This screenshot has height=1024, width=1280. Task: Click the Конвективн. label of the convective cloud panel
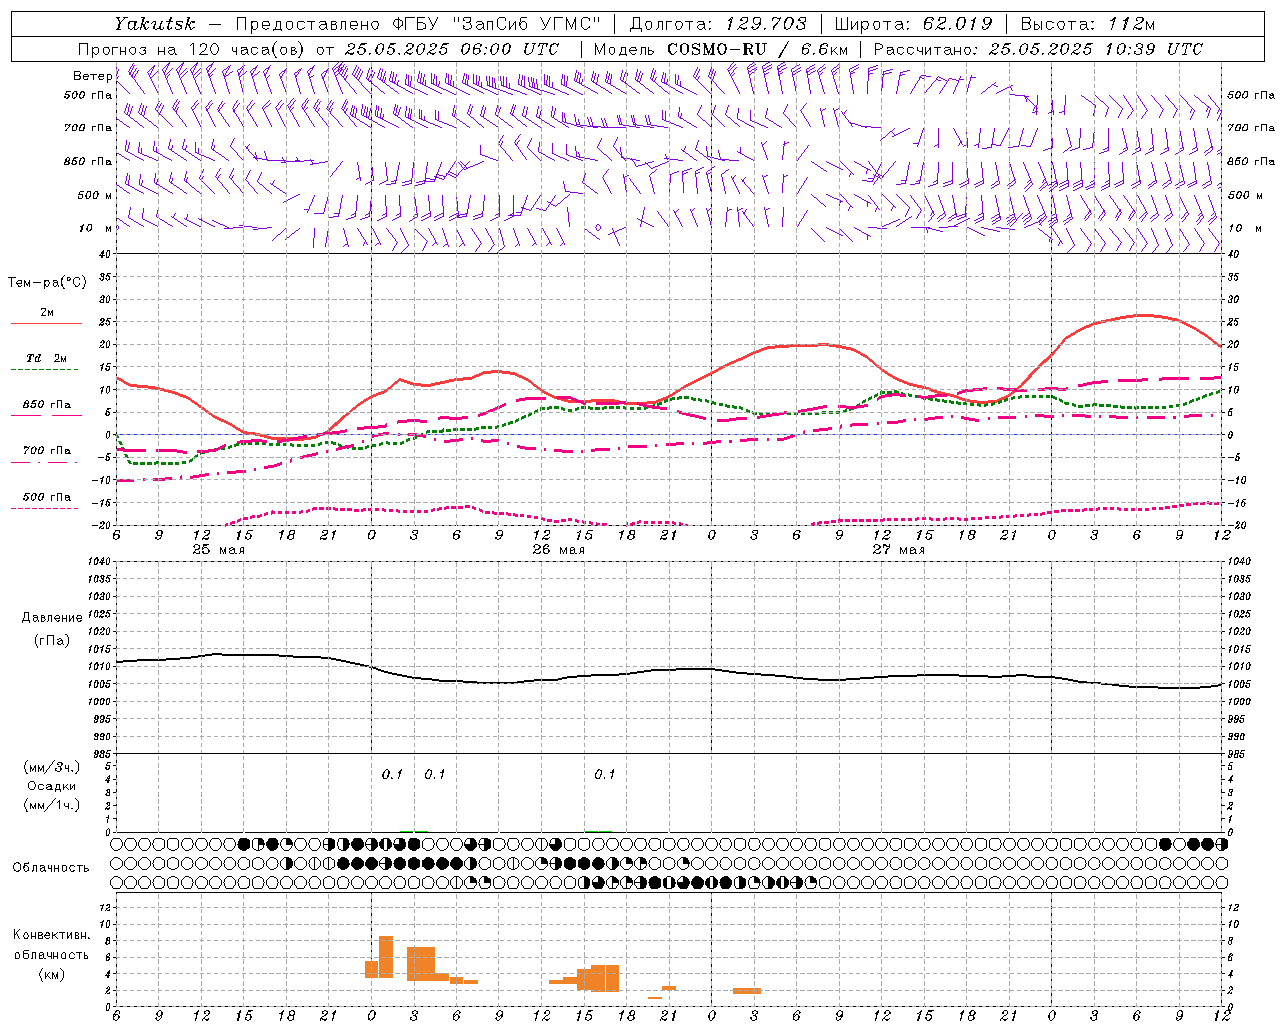[52, 935]
